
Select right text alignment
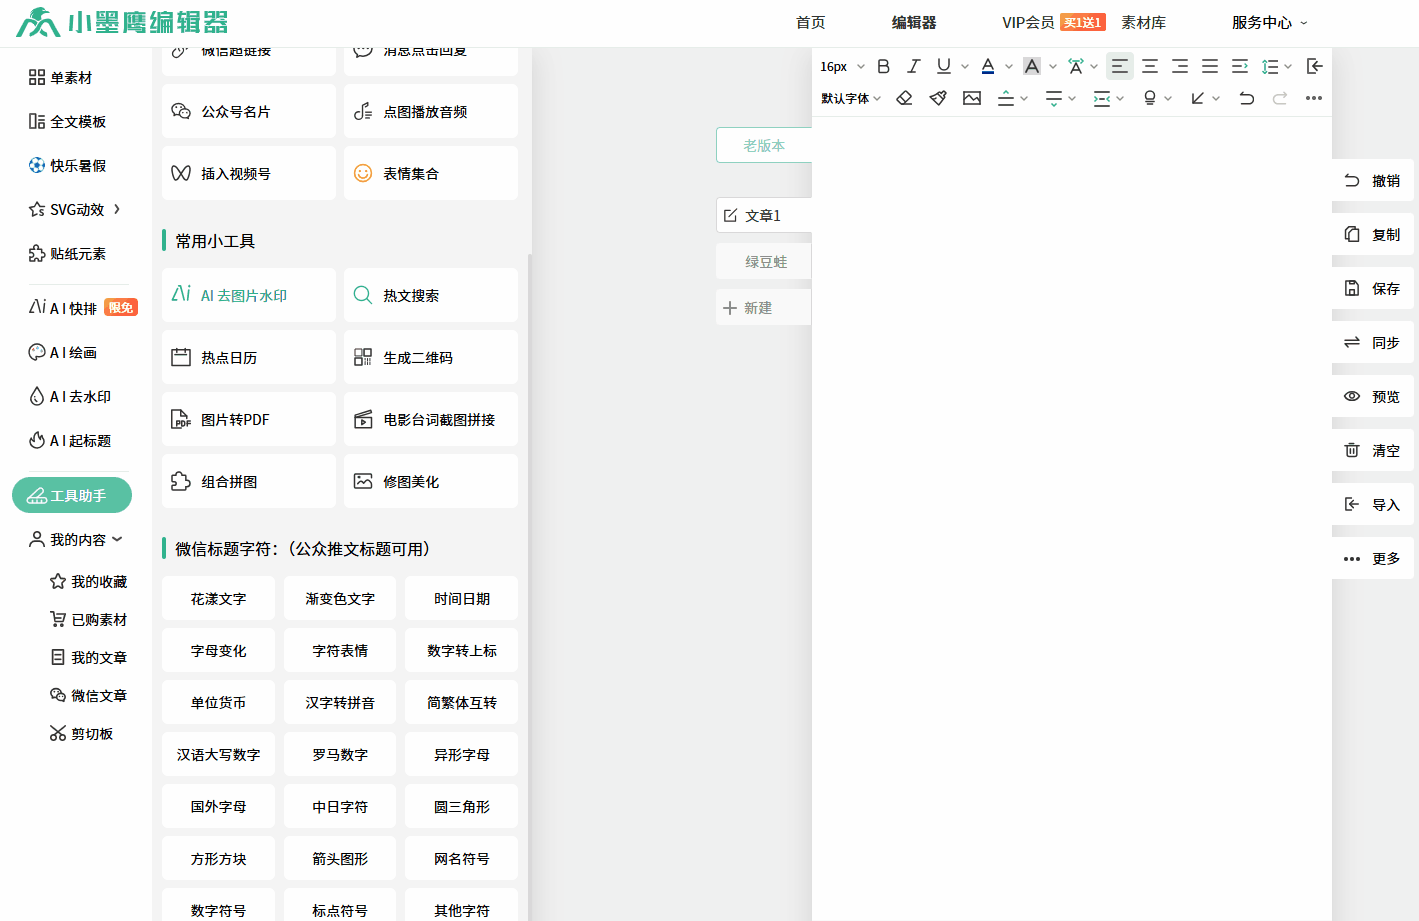click(x=1180, y=66)
